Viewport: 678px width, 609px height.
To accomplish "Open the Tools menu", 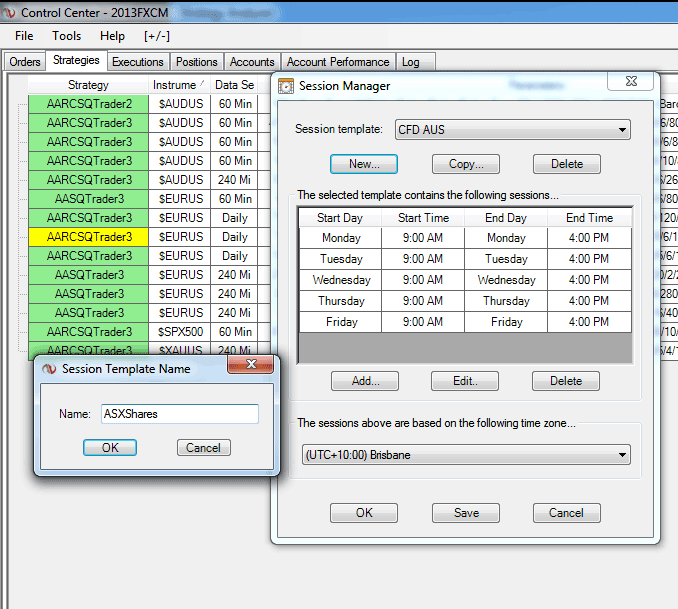I will click(x=67, y=36).
